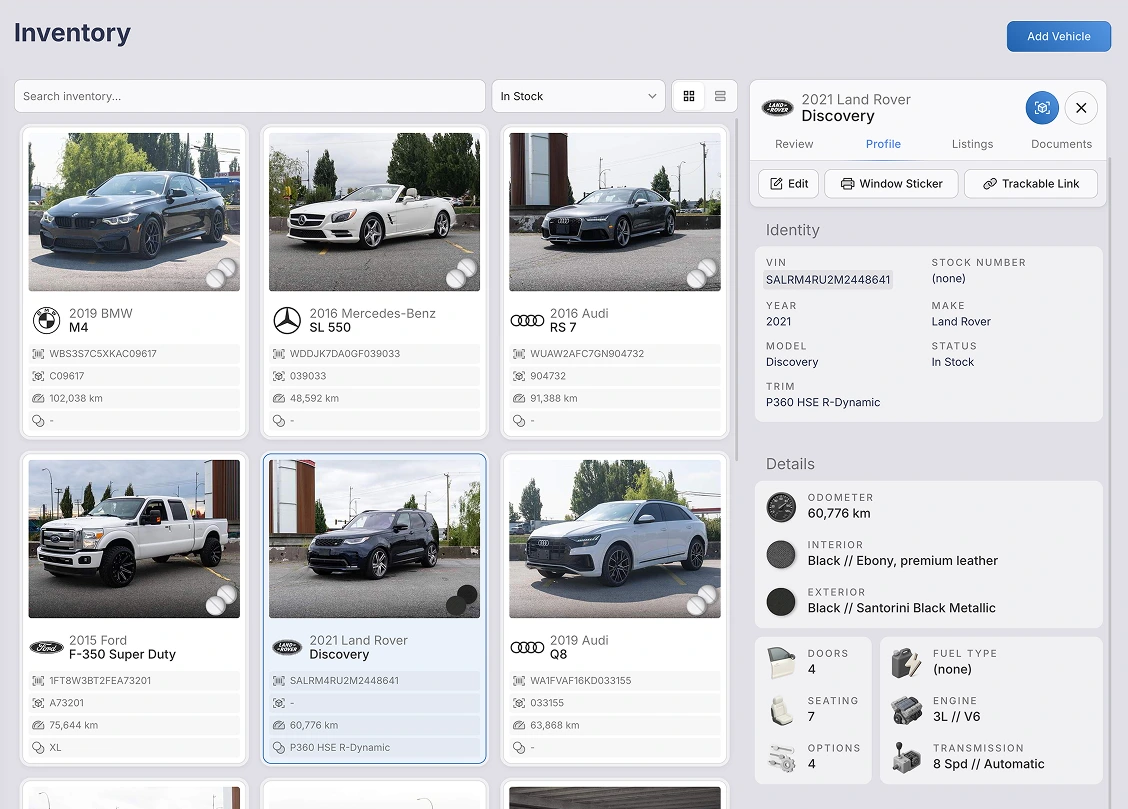Viewport: 1128px width, 809px height.
Task: Click the Ford logo on F-350 card
Action: pos(47,647)
